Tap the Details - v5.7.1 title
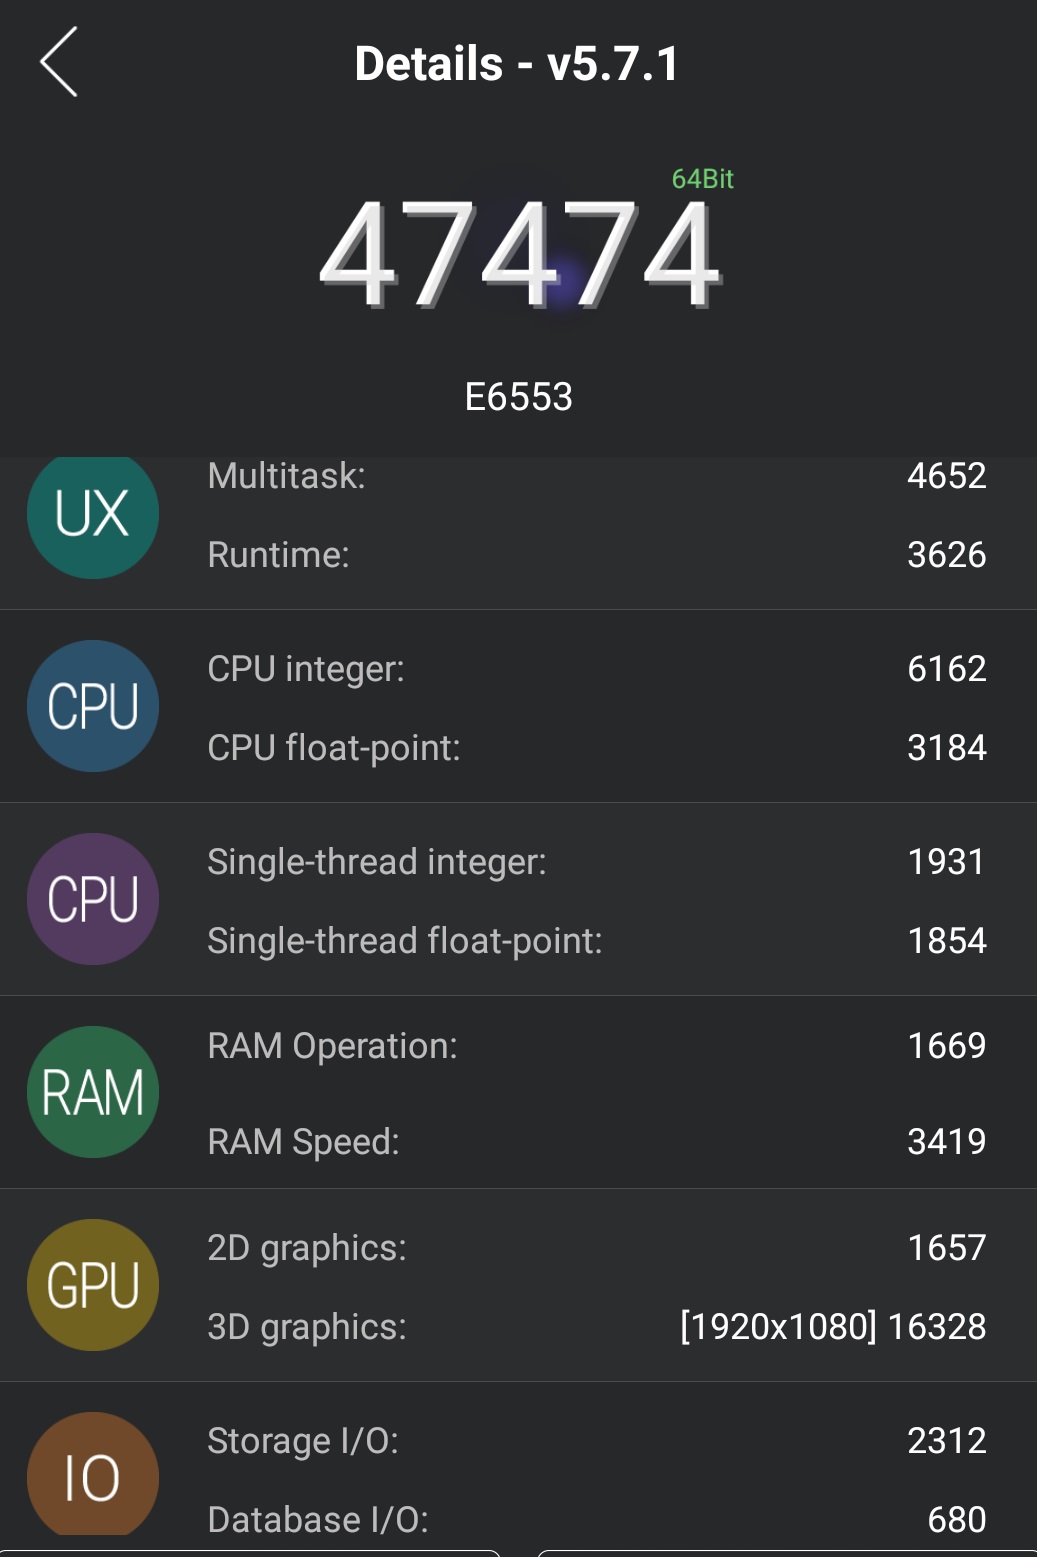This screenshot has height=1557, width=1037. (x=518, y=64)
